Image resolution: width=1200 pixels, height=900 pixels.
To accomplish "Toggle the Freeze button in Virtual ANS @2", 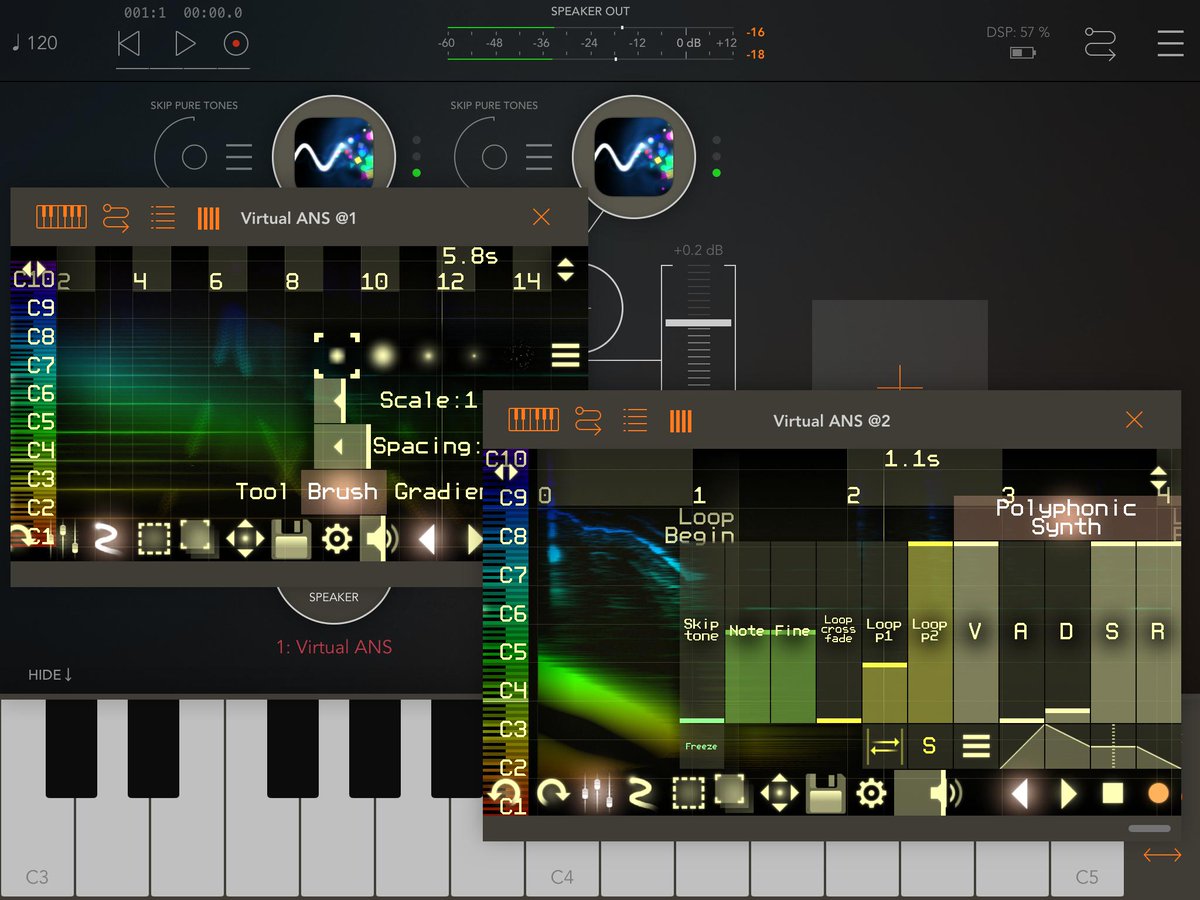I will point(701,746).
